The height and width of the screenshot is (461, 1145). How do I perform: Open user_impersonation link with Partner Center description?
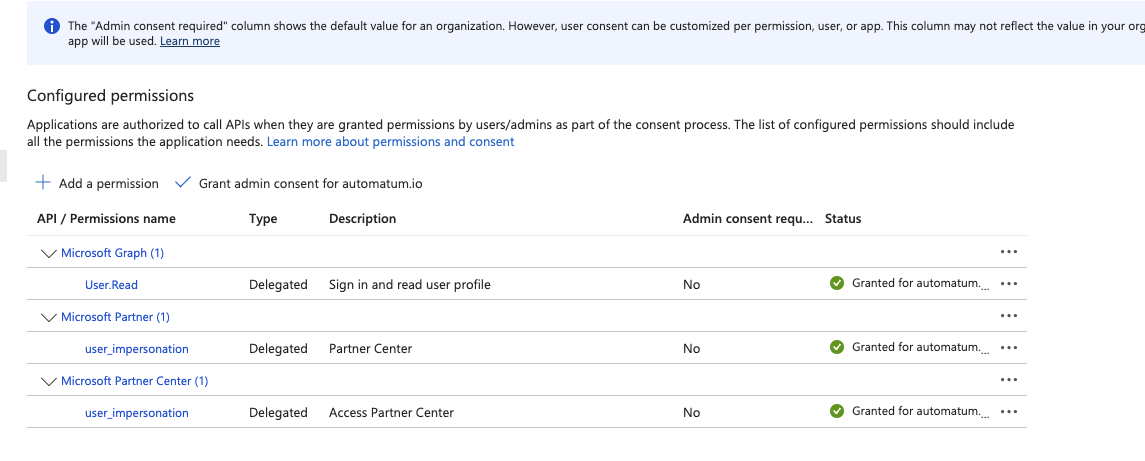coord(137,349)
